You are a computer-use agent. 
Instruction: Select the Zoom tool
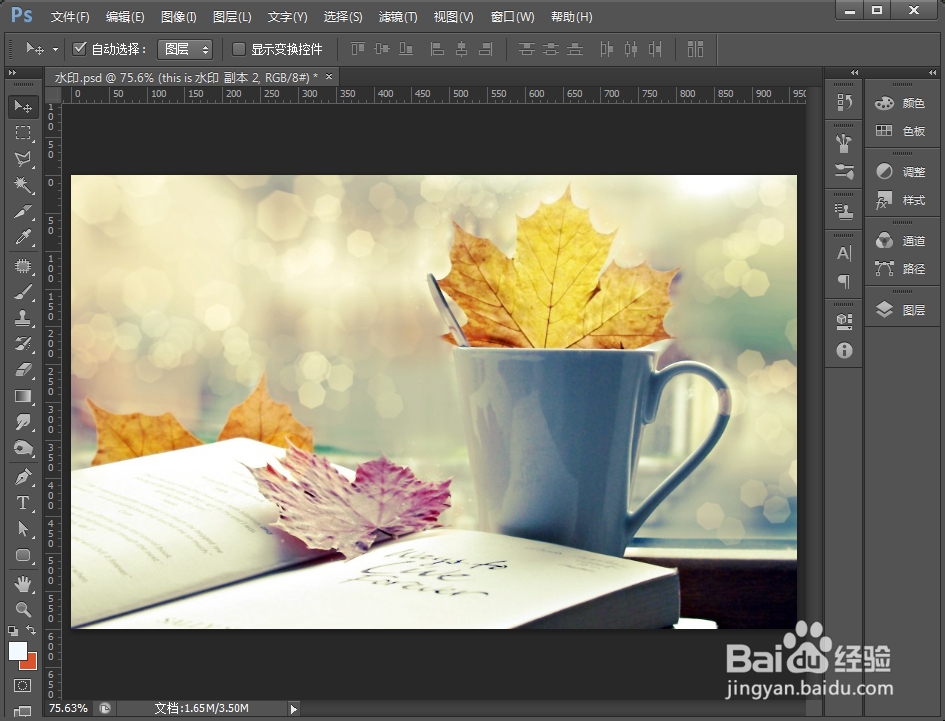tap(23, 609)
